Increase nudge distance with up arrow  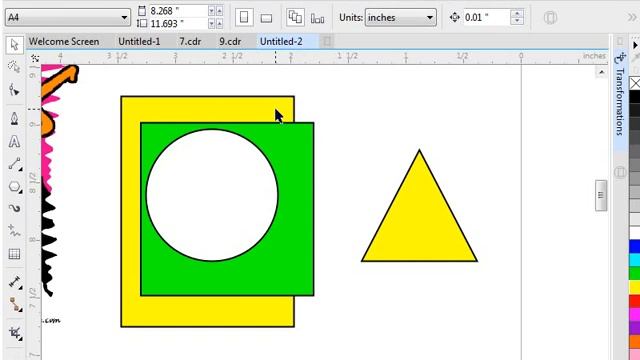click(x=517, y=13)
